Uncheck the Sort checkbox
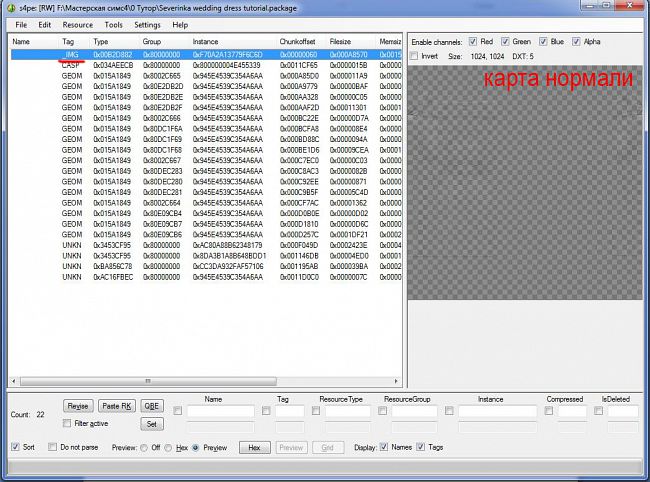Screen dimensions: 650x482 14,447
